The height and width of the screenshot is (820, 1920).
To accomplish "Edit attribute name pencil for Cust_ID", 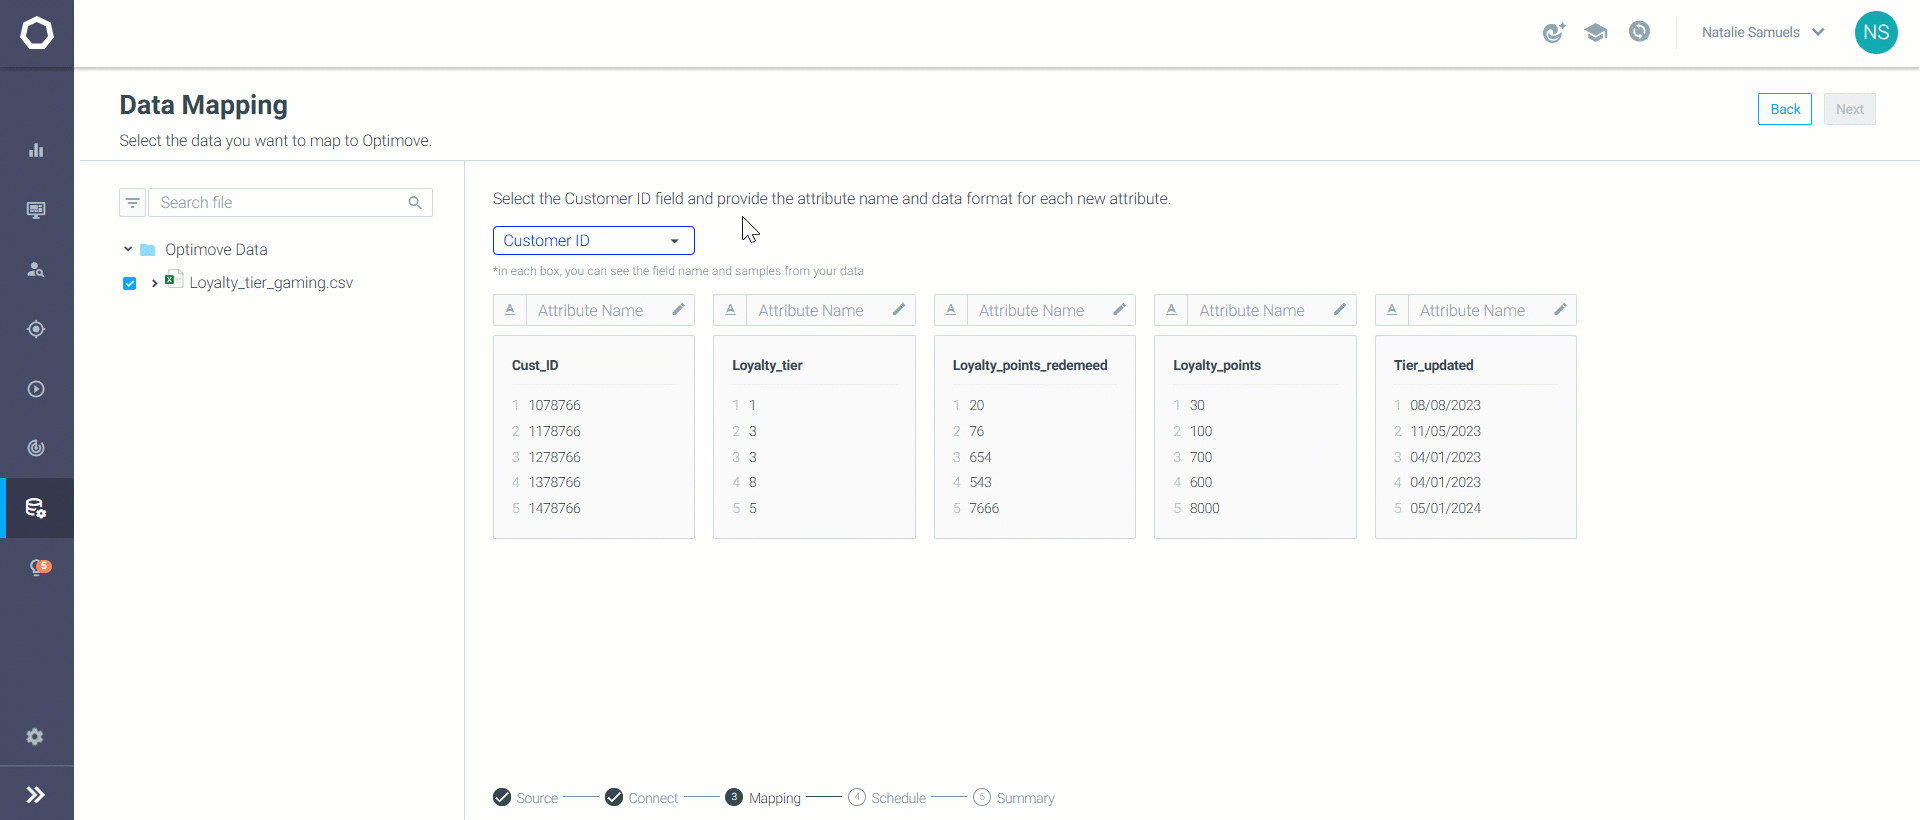I will coord(678,310).
